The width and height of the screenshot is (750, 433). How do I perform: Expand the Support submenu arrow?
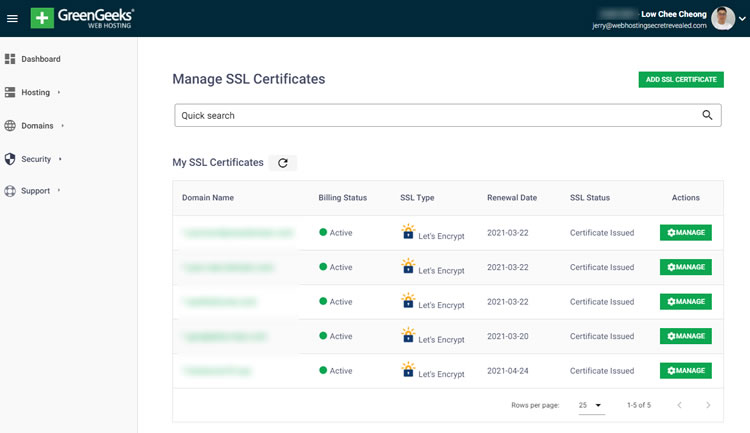pos(59,190)
